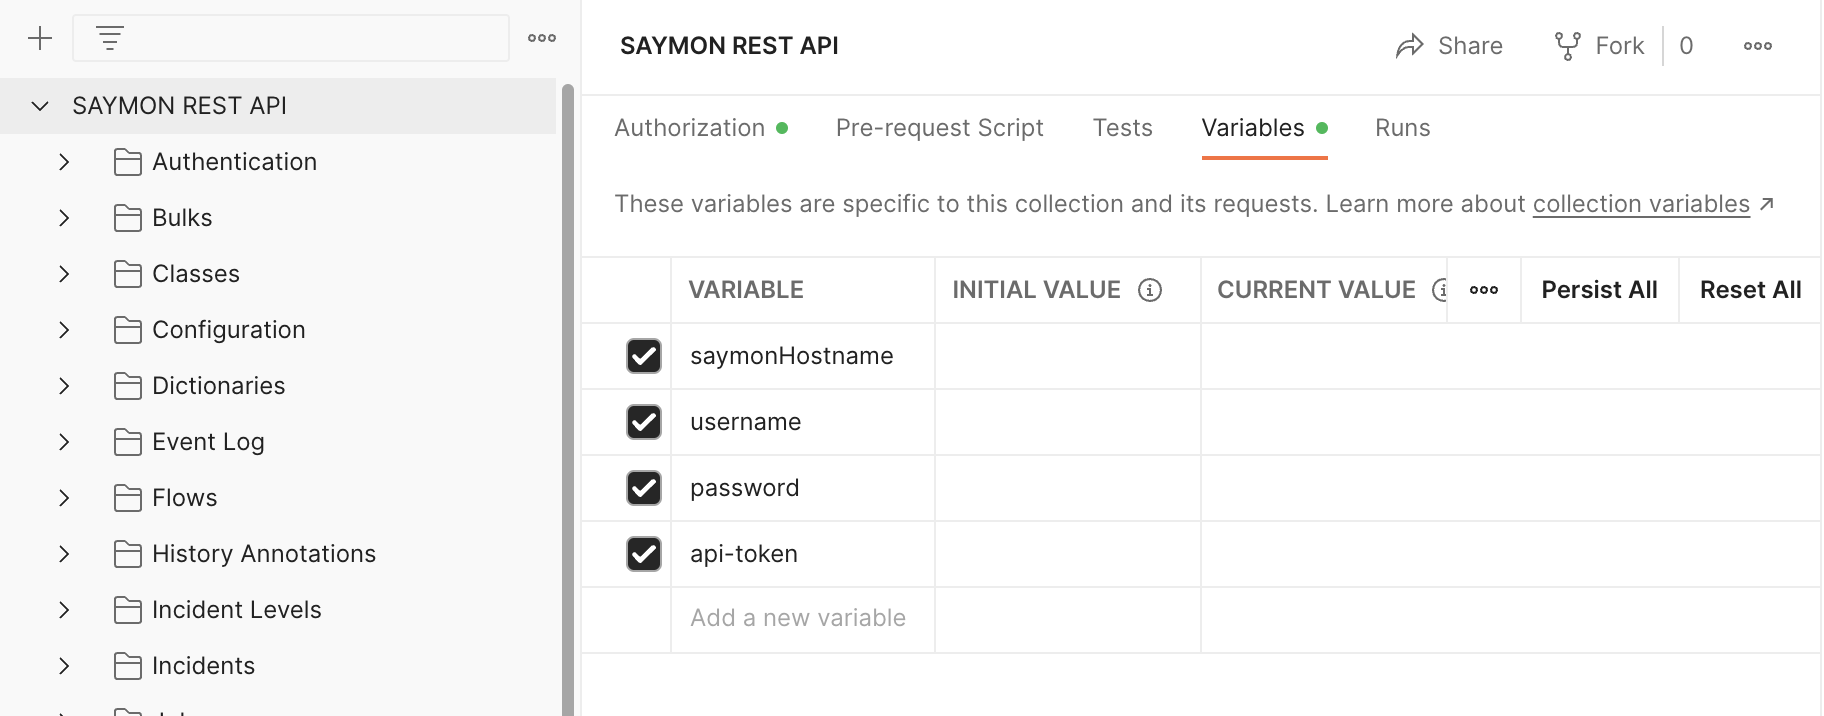Click the username current value cell
The width and height of the screenshot is (1824, 716).
(x=1510, y=422)
